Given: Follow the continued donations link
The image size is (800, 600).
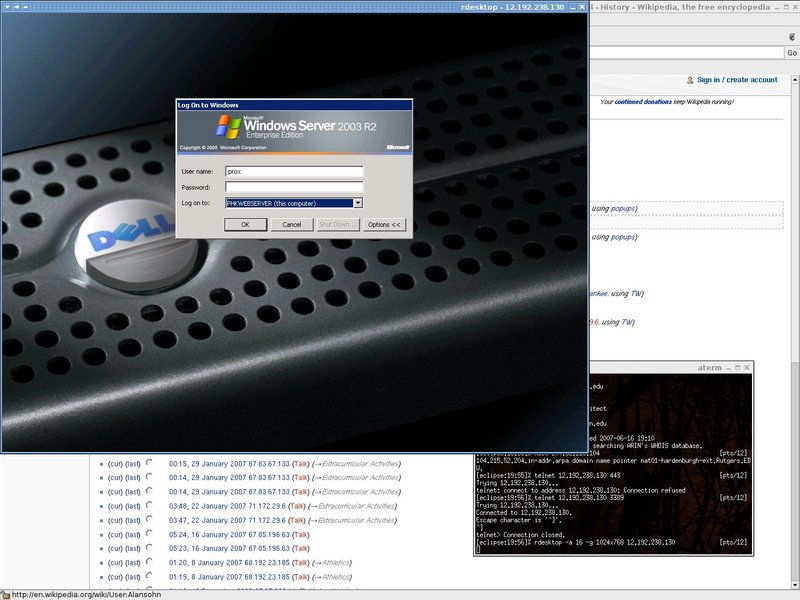Looking at the screenshot, I should point(642,102).
